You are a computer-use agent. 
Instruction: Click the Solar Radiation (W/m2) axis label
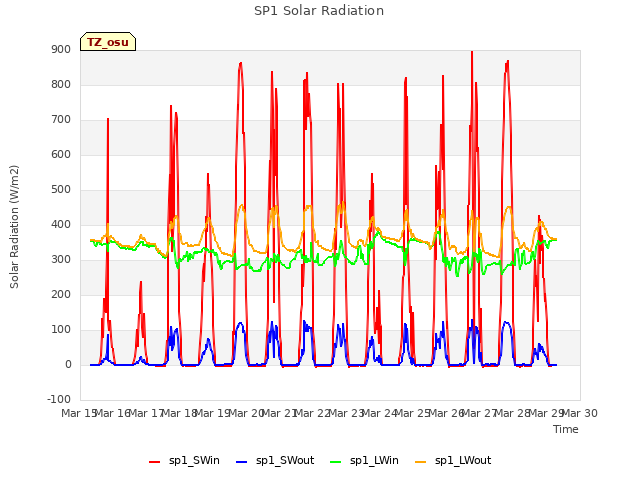click(14, 227)
